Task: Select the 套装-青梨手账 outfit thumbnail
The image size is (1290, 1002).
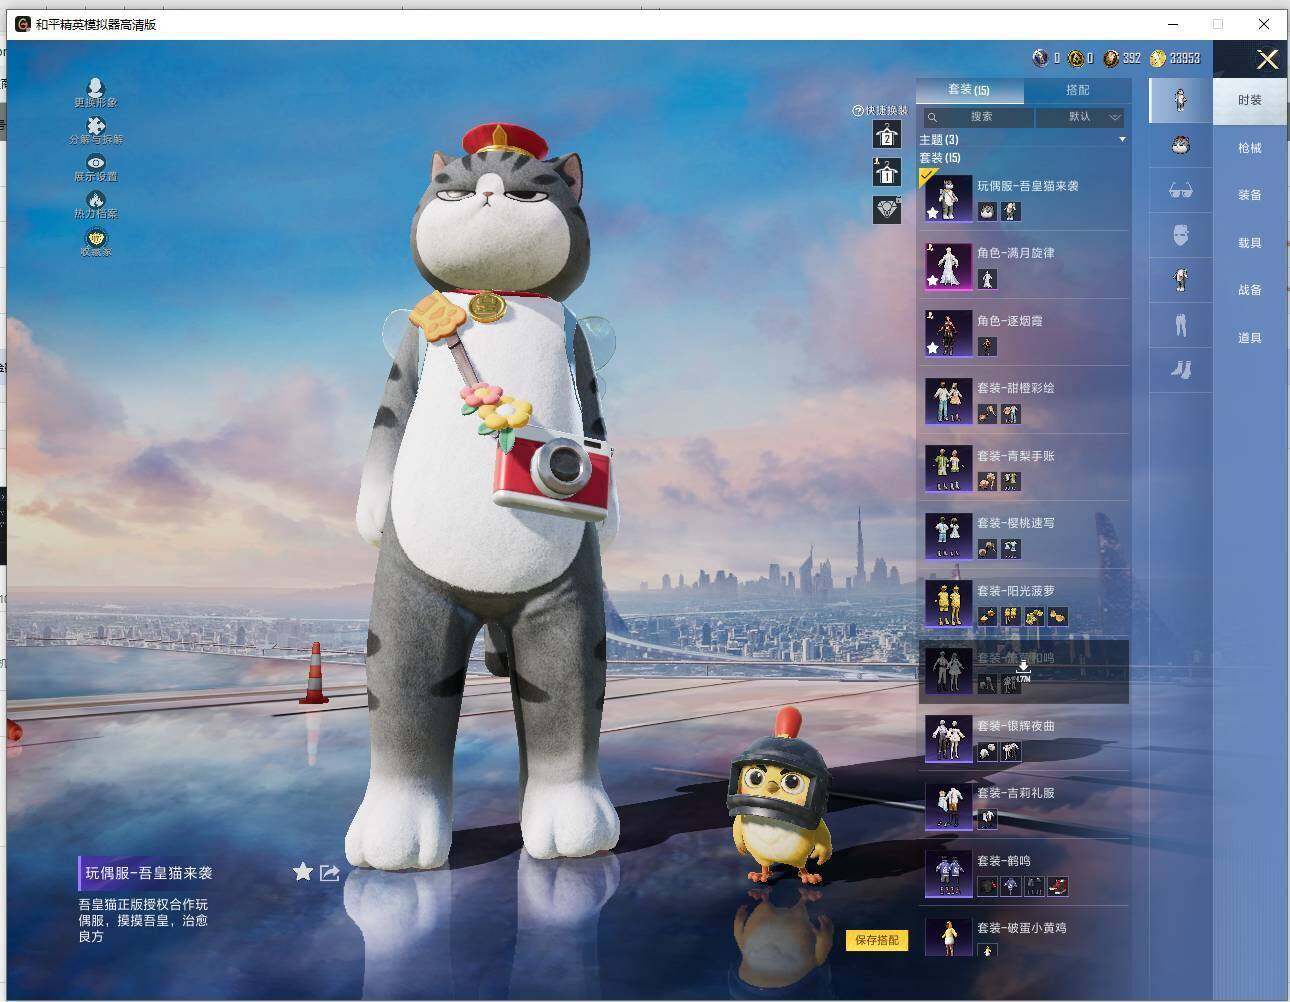Action: pyautogui.click(x=948, y=468)
